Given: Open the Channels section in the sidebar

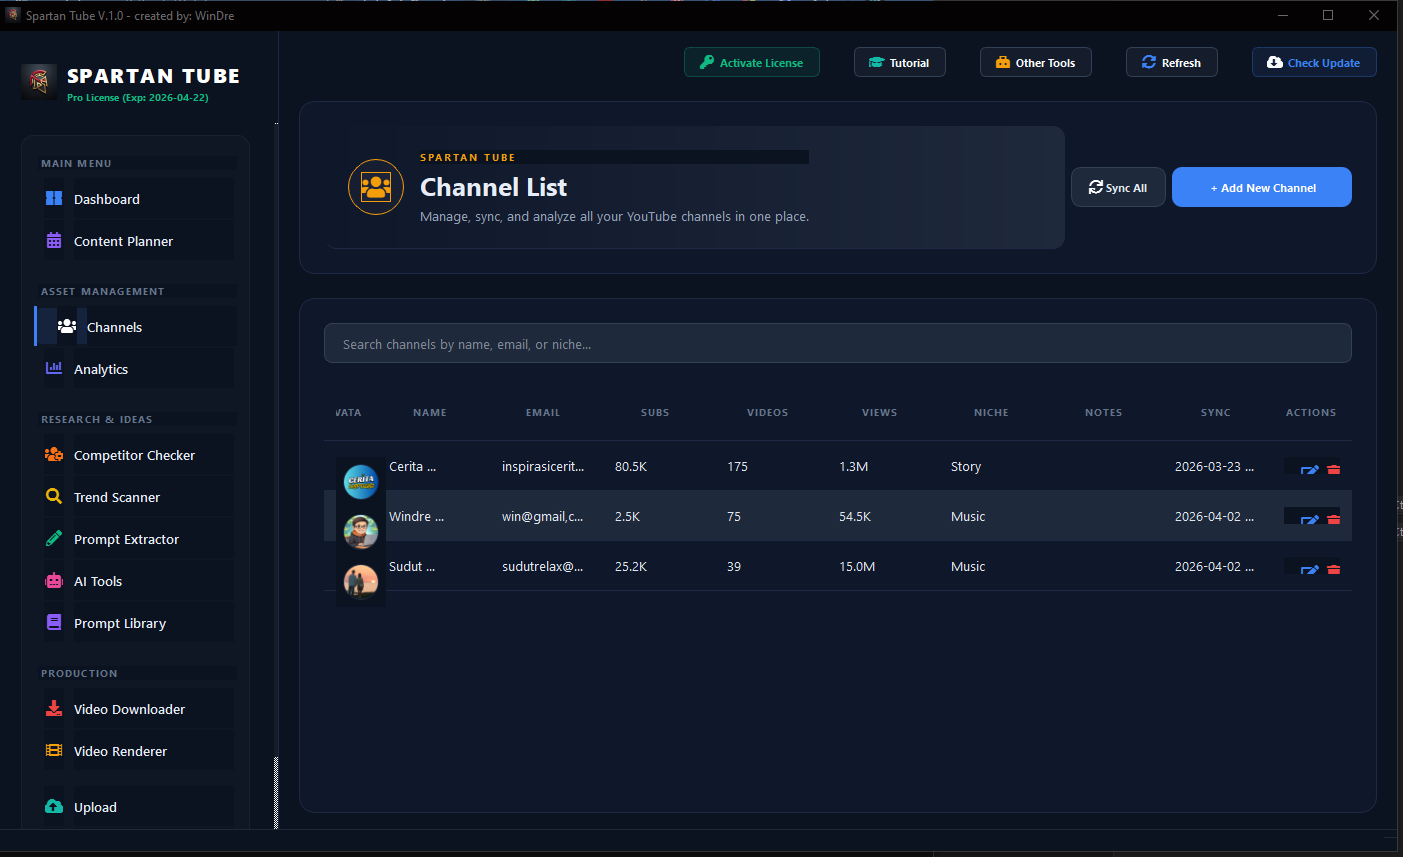Looking at the screenshot, I should [x=114, y=326].
